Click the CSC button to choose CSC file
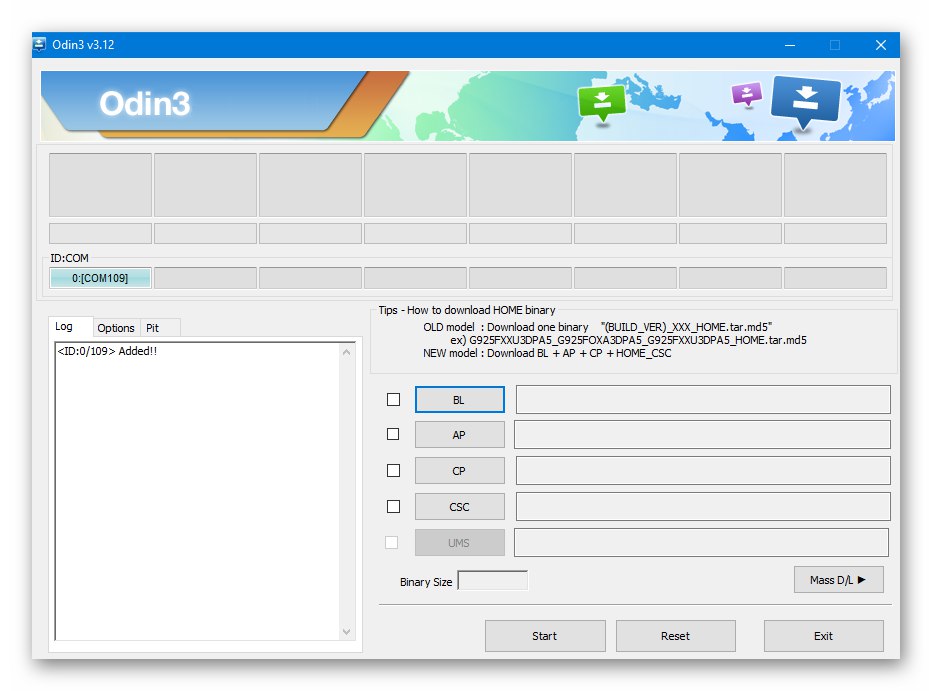932x691 pixels. click(x=459, y=507)
